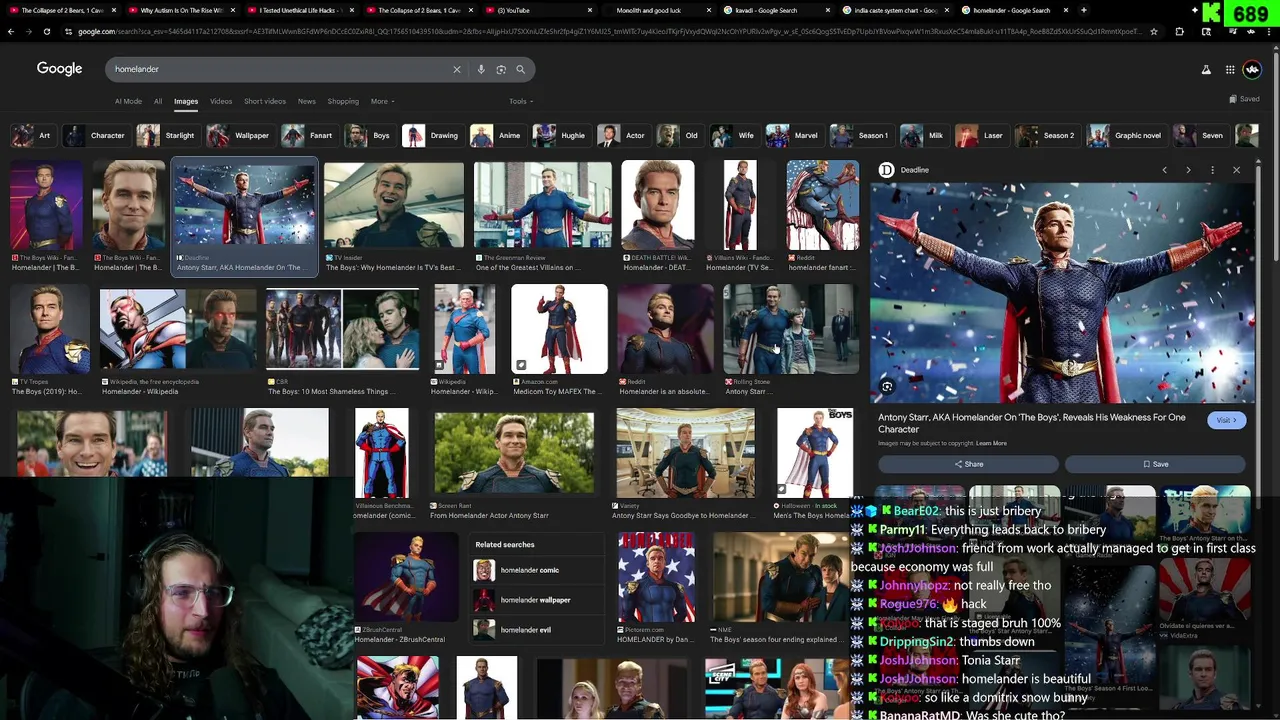The image size is (1280, 720).
Task: Open the Short videos tab
Action: point(265,101)
